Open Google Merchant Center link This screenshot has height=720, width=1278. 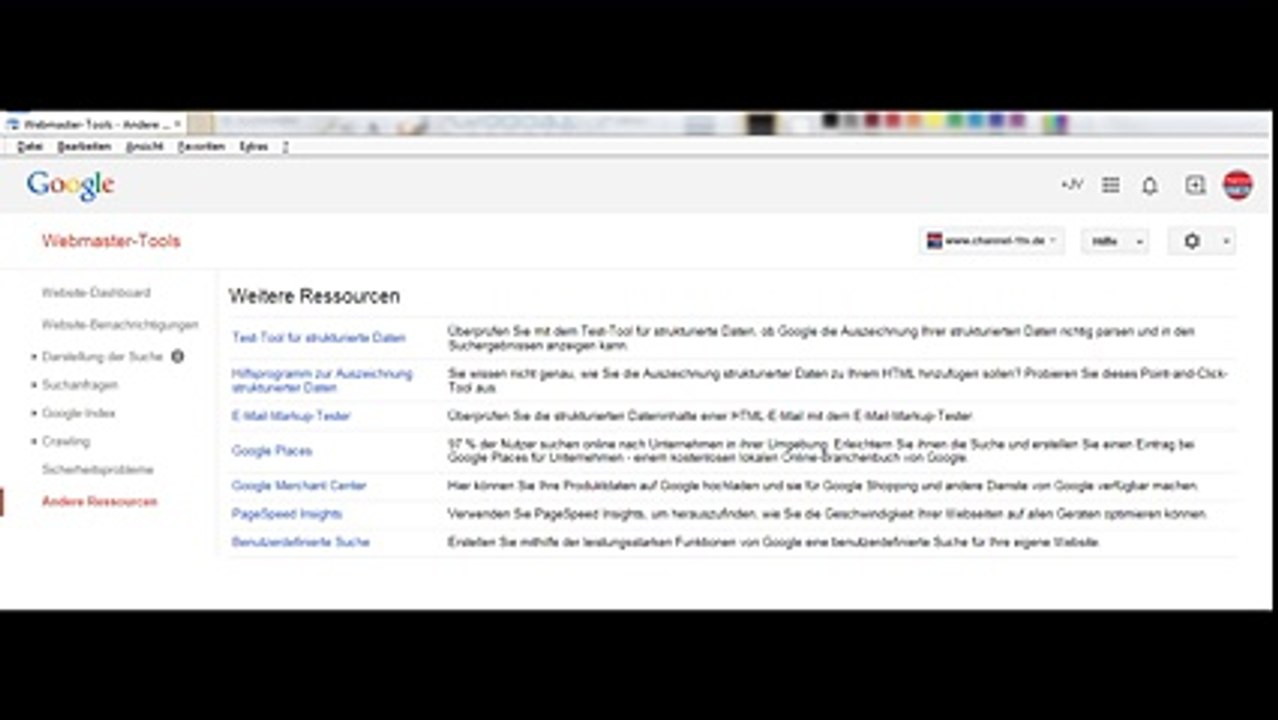(x=299, y=486)
